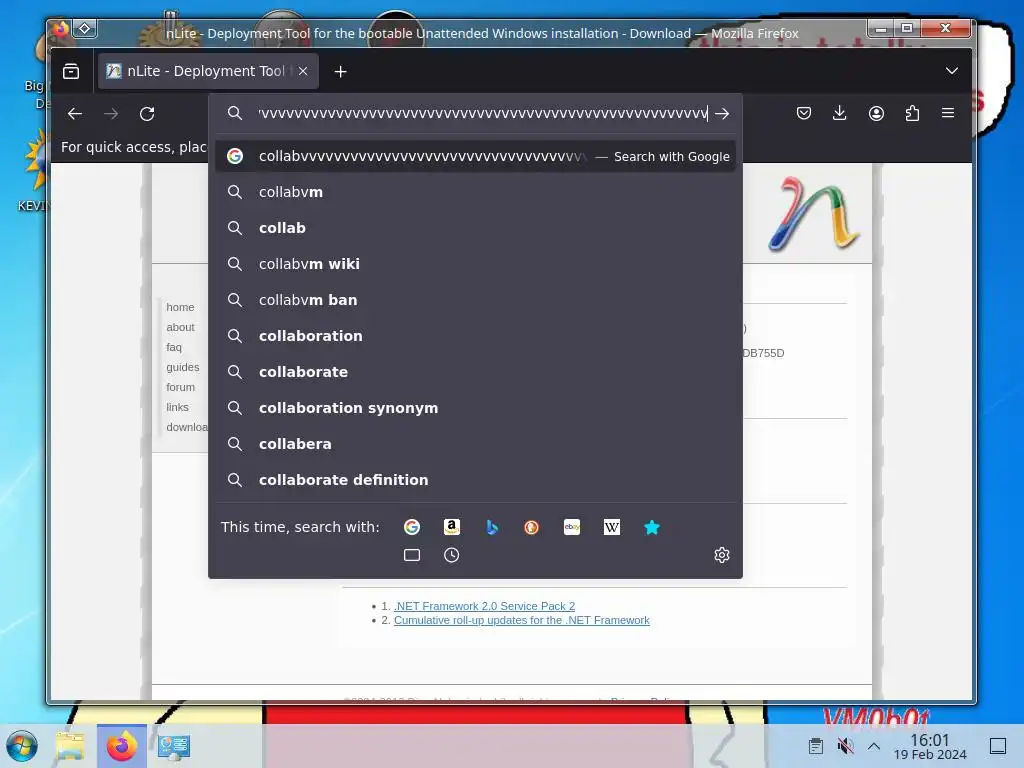Focus the address bar text field
Screen dimensions: 1024x768
click(x=483, y=114)
